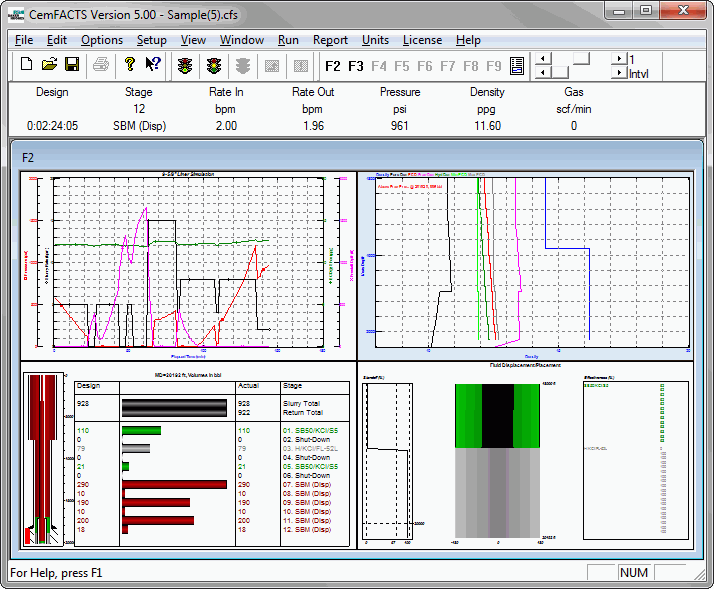Open a file with the folder icon
714x589 pixels.
point(49,65)
